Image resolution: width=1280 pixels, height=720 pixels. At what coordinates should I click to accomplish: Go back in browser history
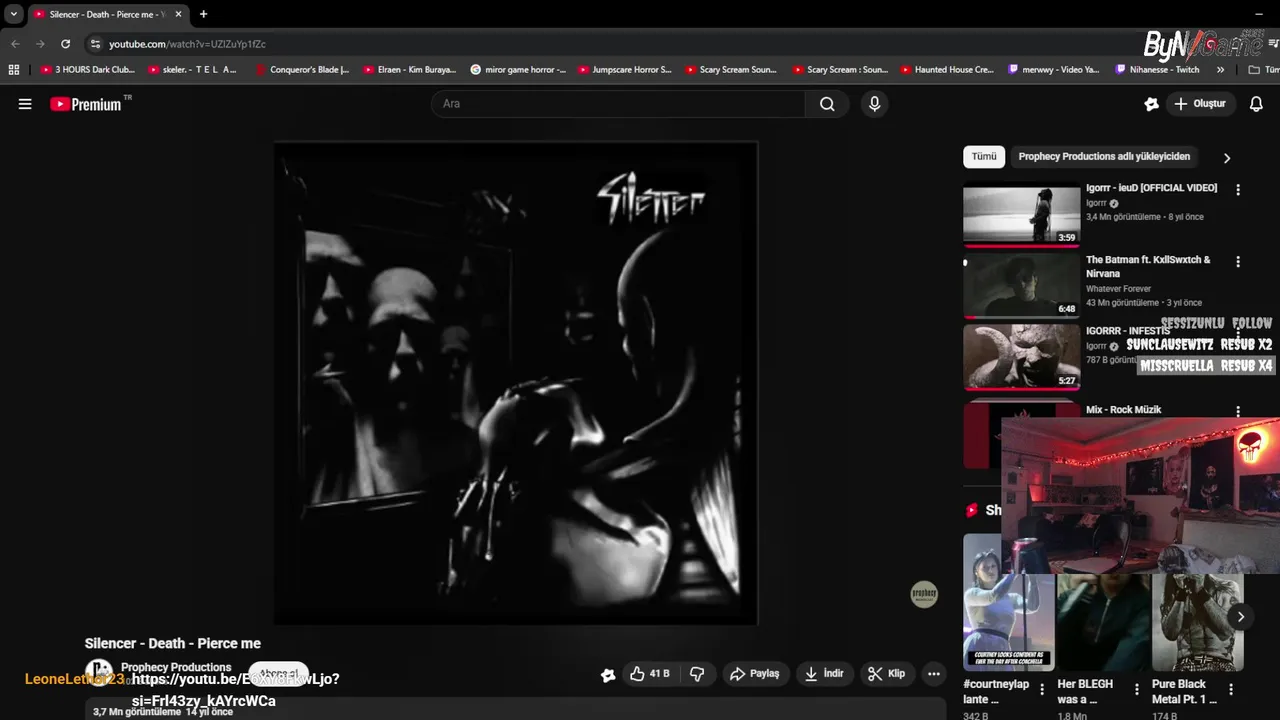pyautogui.click(x=15, y=44)
